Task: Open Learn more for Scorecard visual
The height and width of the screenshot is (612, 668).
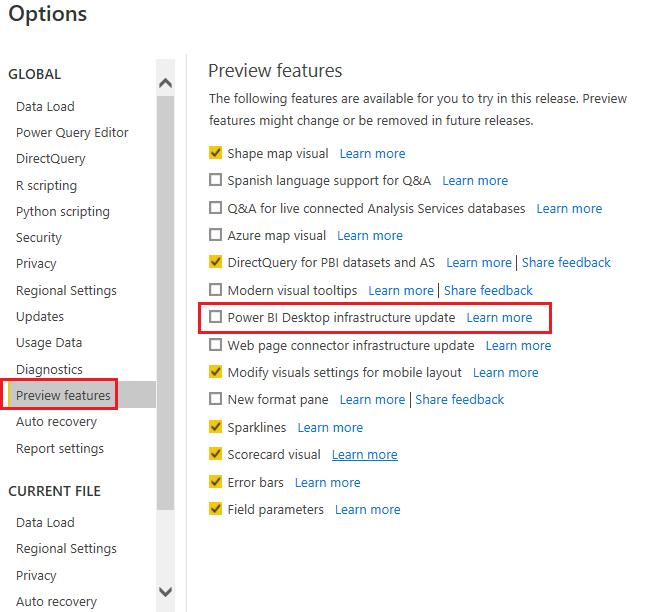Action: pos(365,455)
